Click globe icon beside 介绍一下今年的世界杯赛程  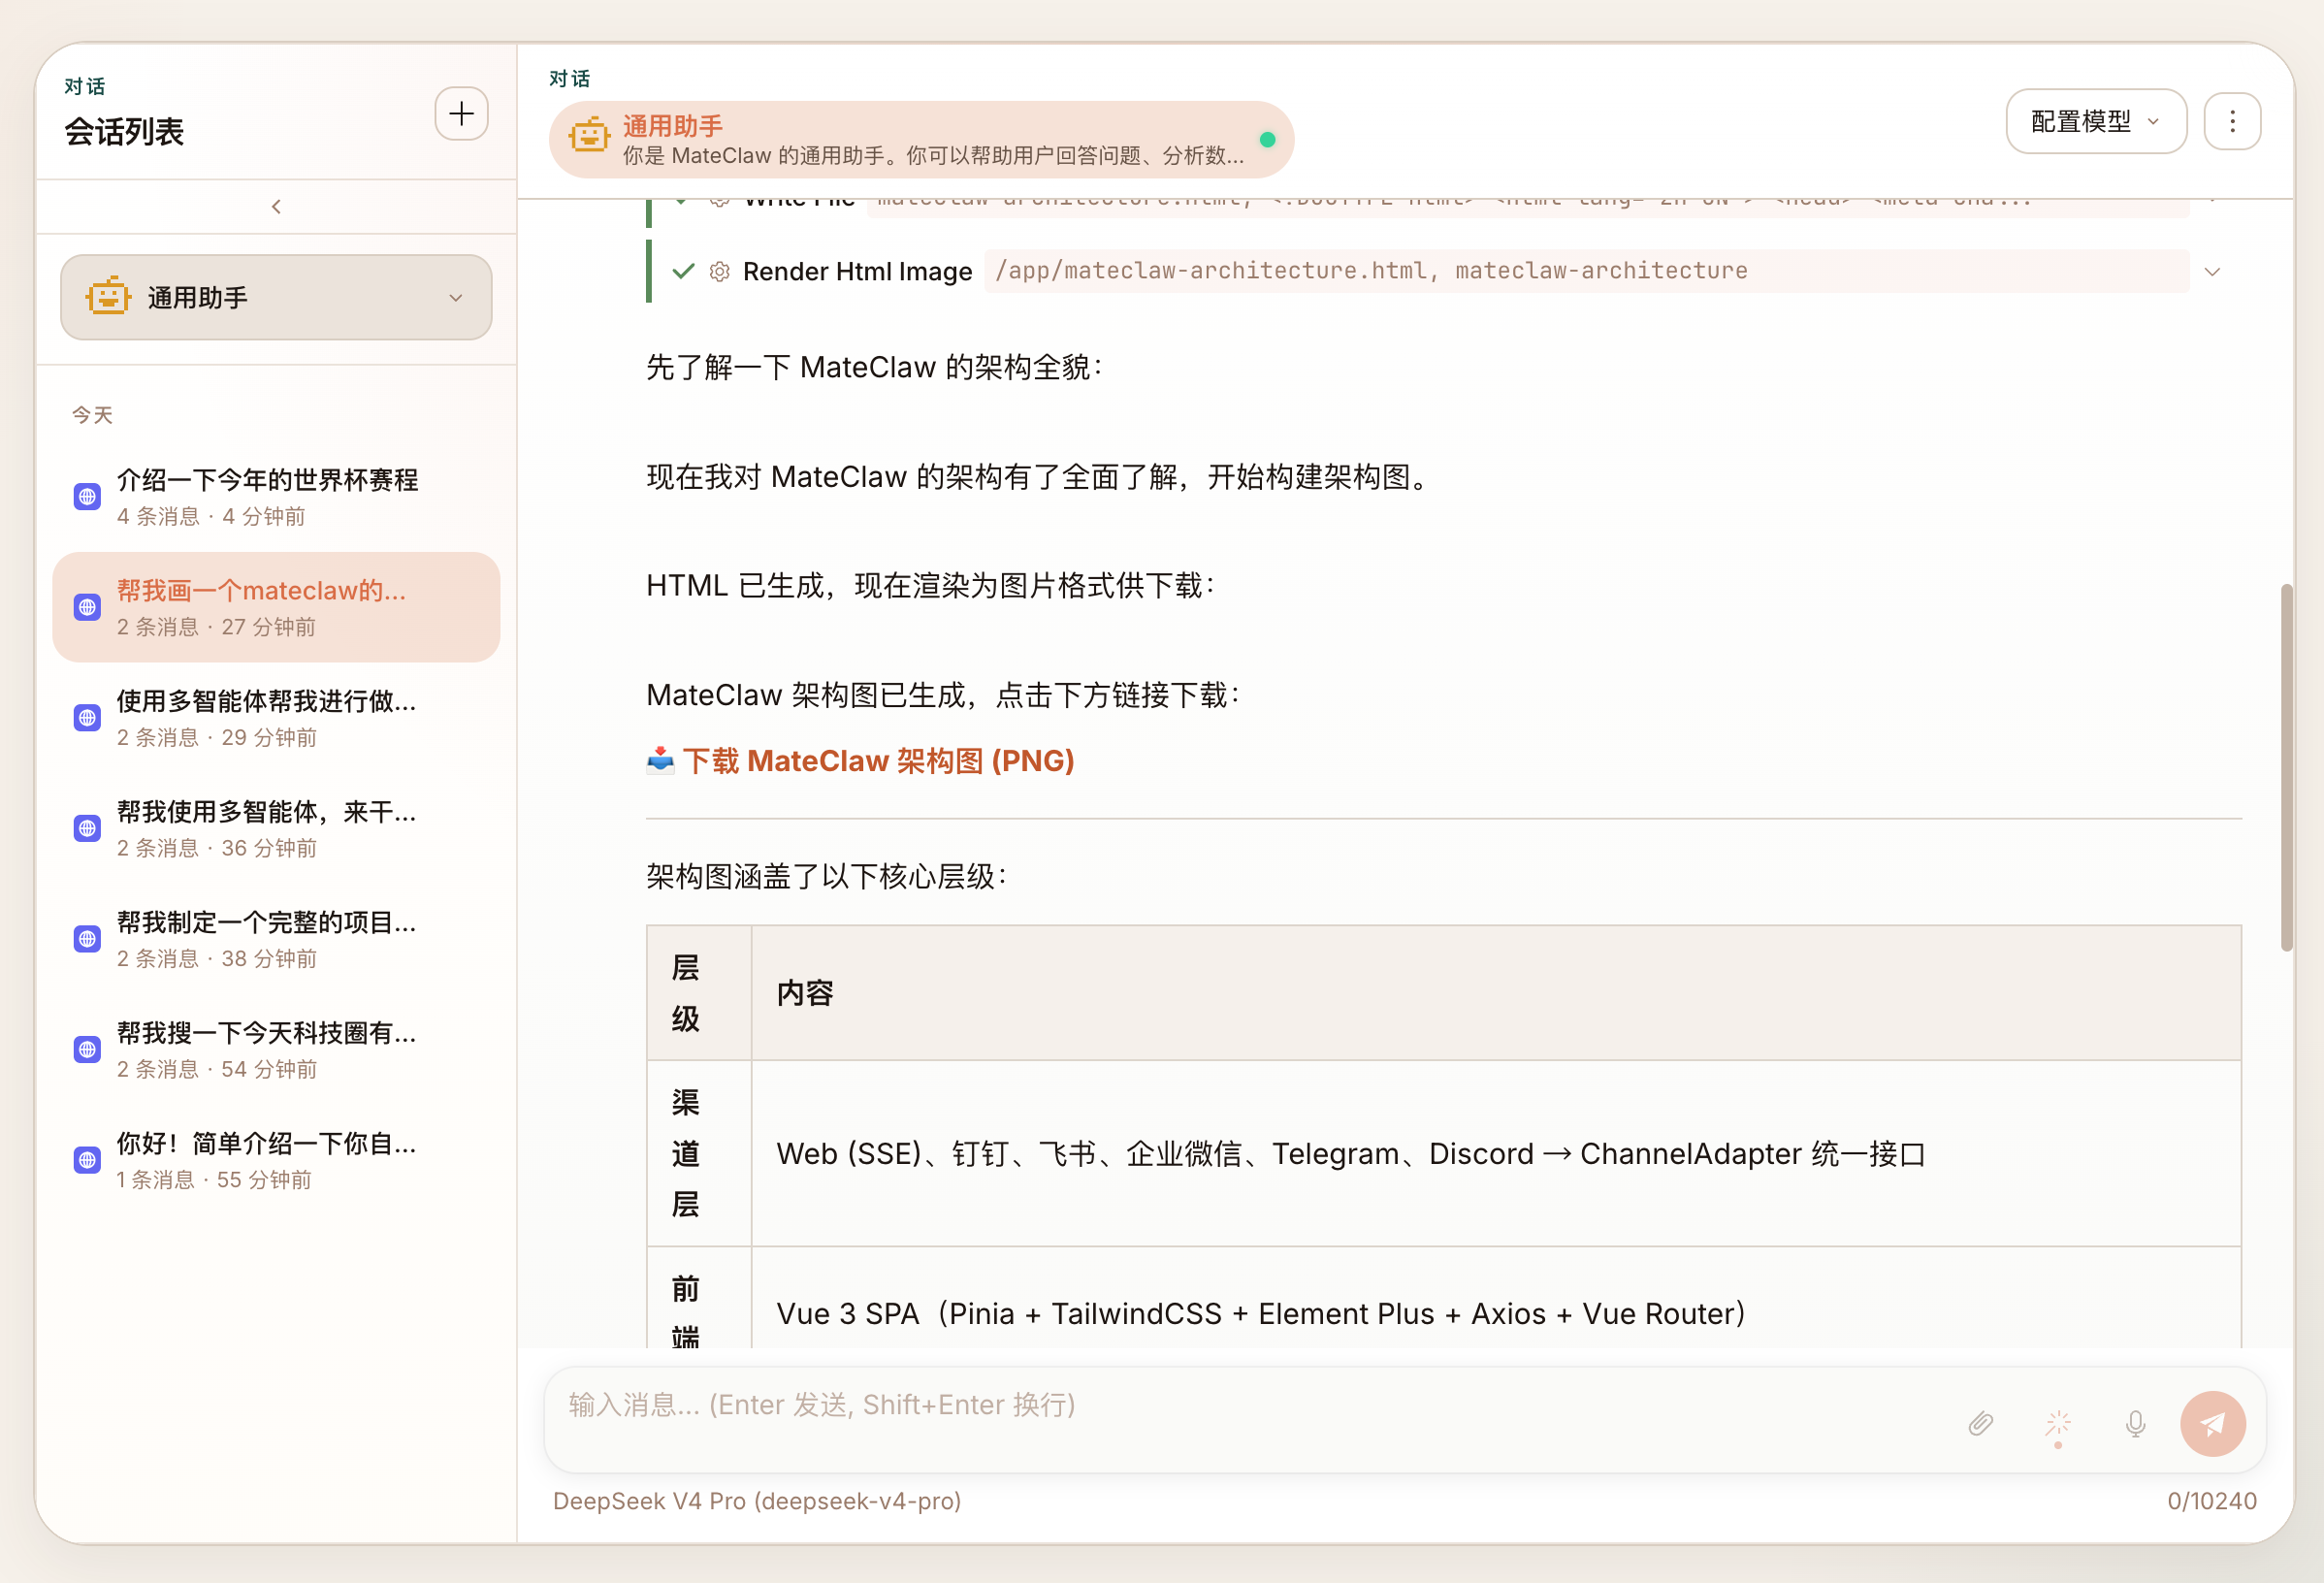coord(88,497)
